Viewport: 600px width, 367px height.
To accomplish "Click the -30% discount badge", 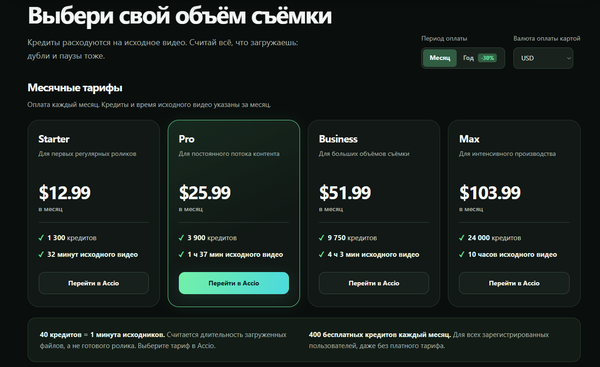I will [x=488, y=58].
